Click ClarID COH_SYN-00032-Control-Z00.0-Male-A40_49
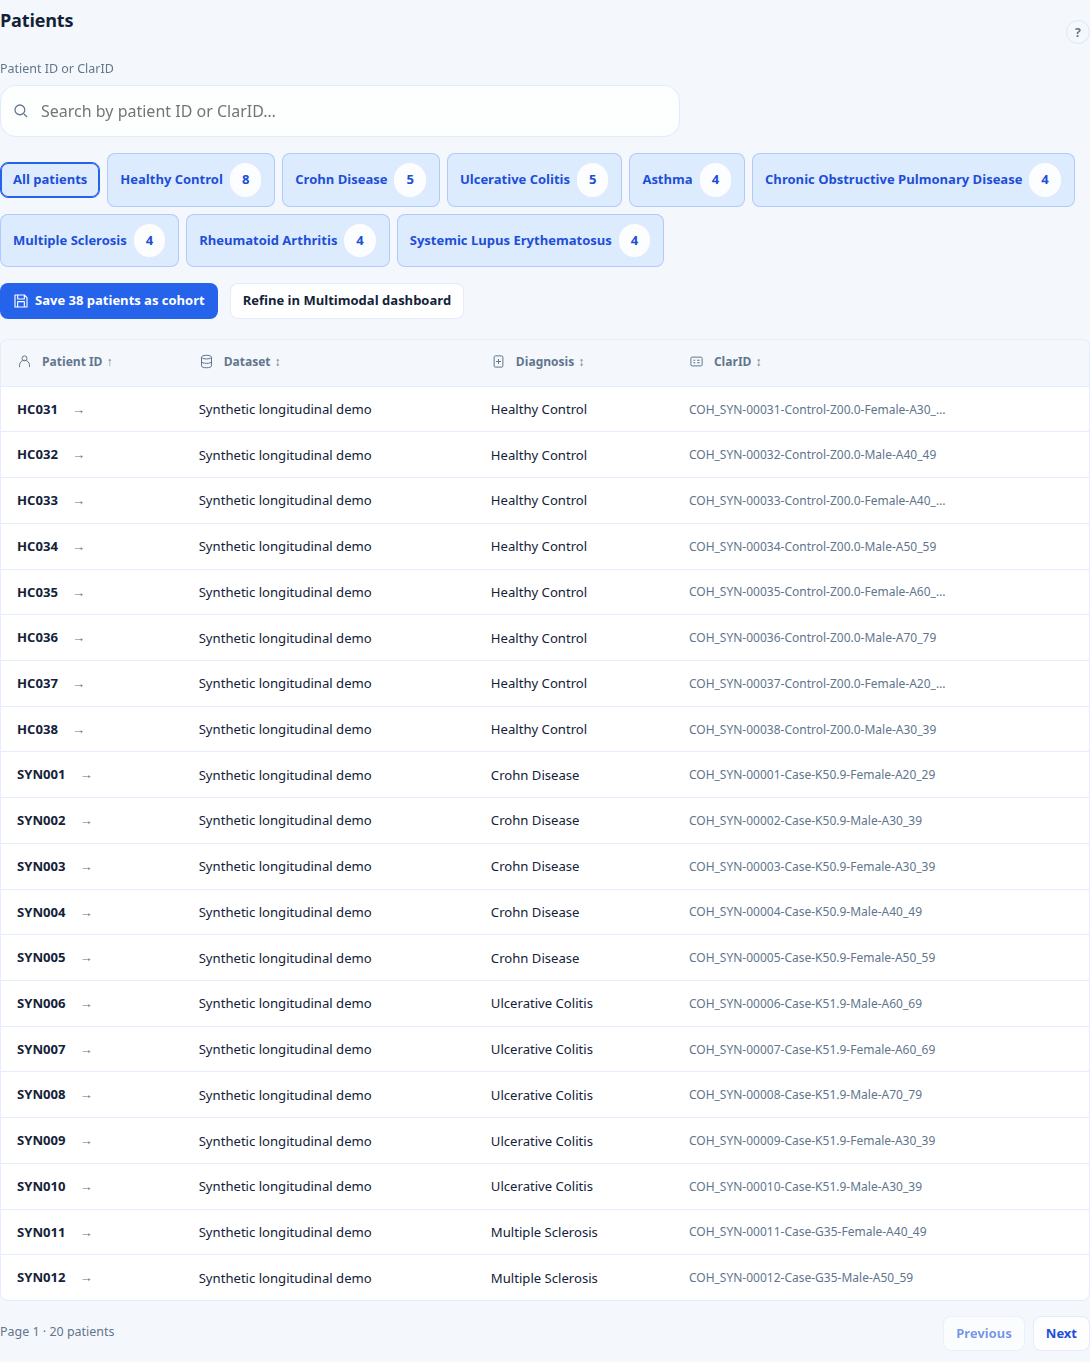1090x1362 pixels. point(813,455)
